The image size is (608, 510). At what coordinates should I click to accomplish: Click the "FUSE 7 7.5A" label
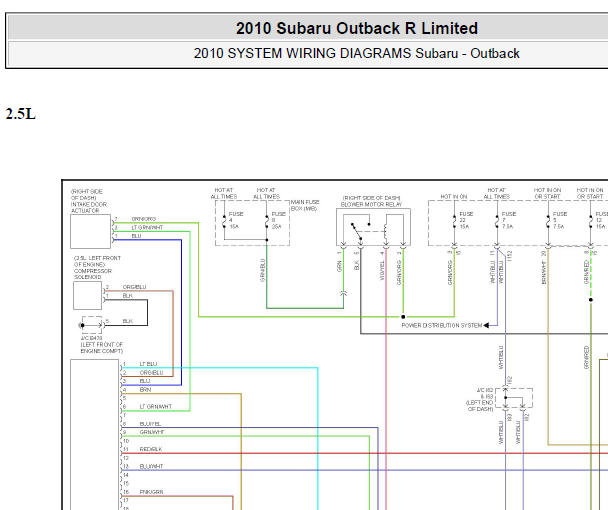tap(508, 220)
